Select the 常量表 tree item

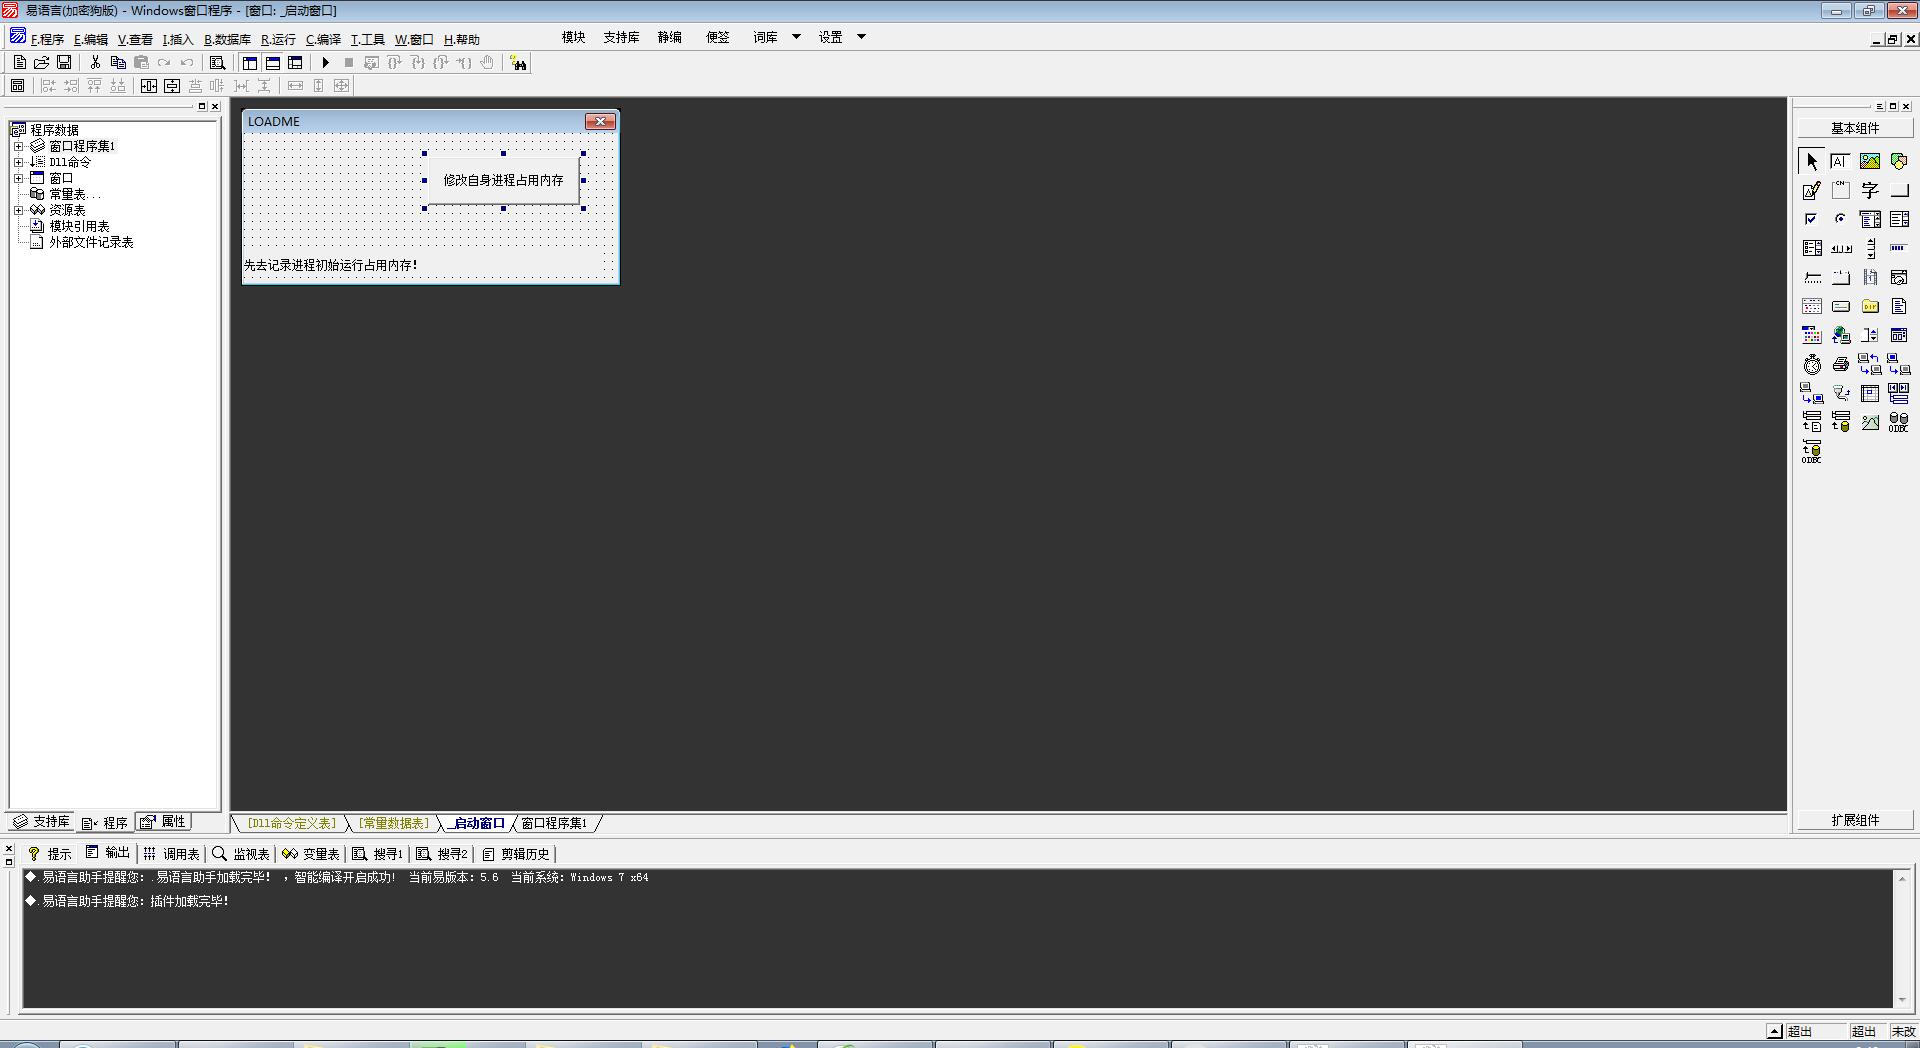point(67,194)
